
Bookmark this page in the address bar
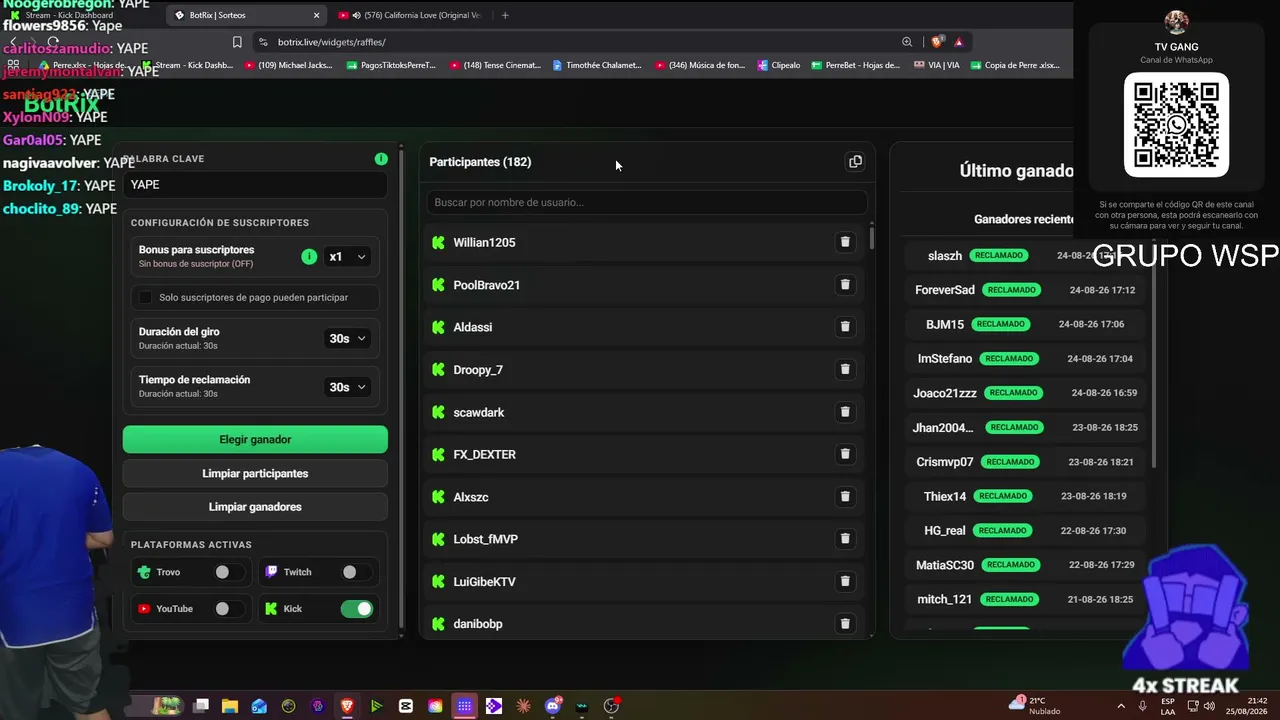coord(237,42)
